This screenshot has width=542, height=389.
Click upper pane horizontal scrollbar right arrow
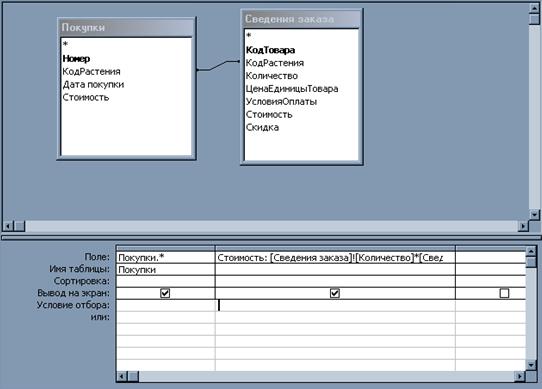(x=523, y=226)
